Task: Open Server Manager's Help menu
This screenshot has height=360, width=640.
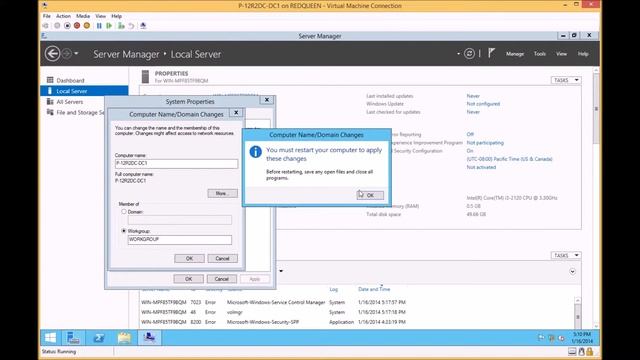Action: (583, 53)
